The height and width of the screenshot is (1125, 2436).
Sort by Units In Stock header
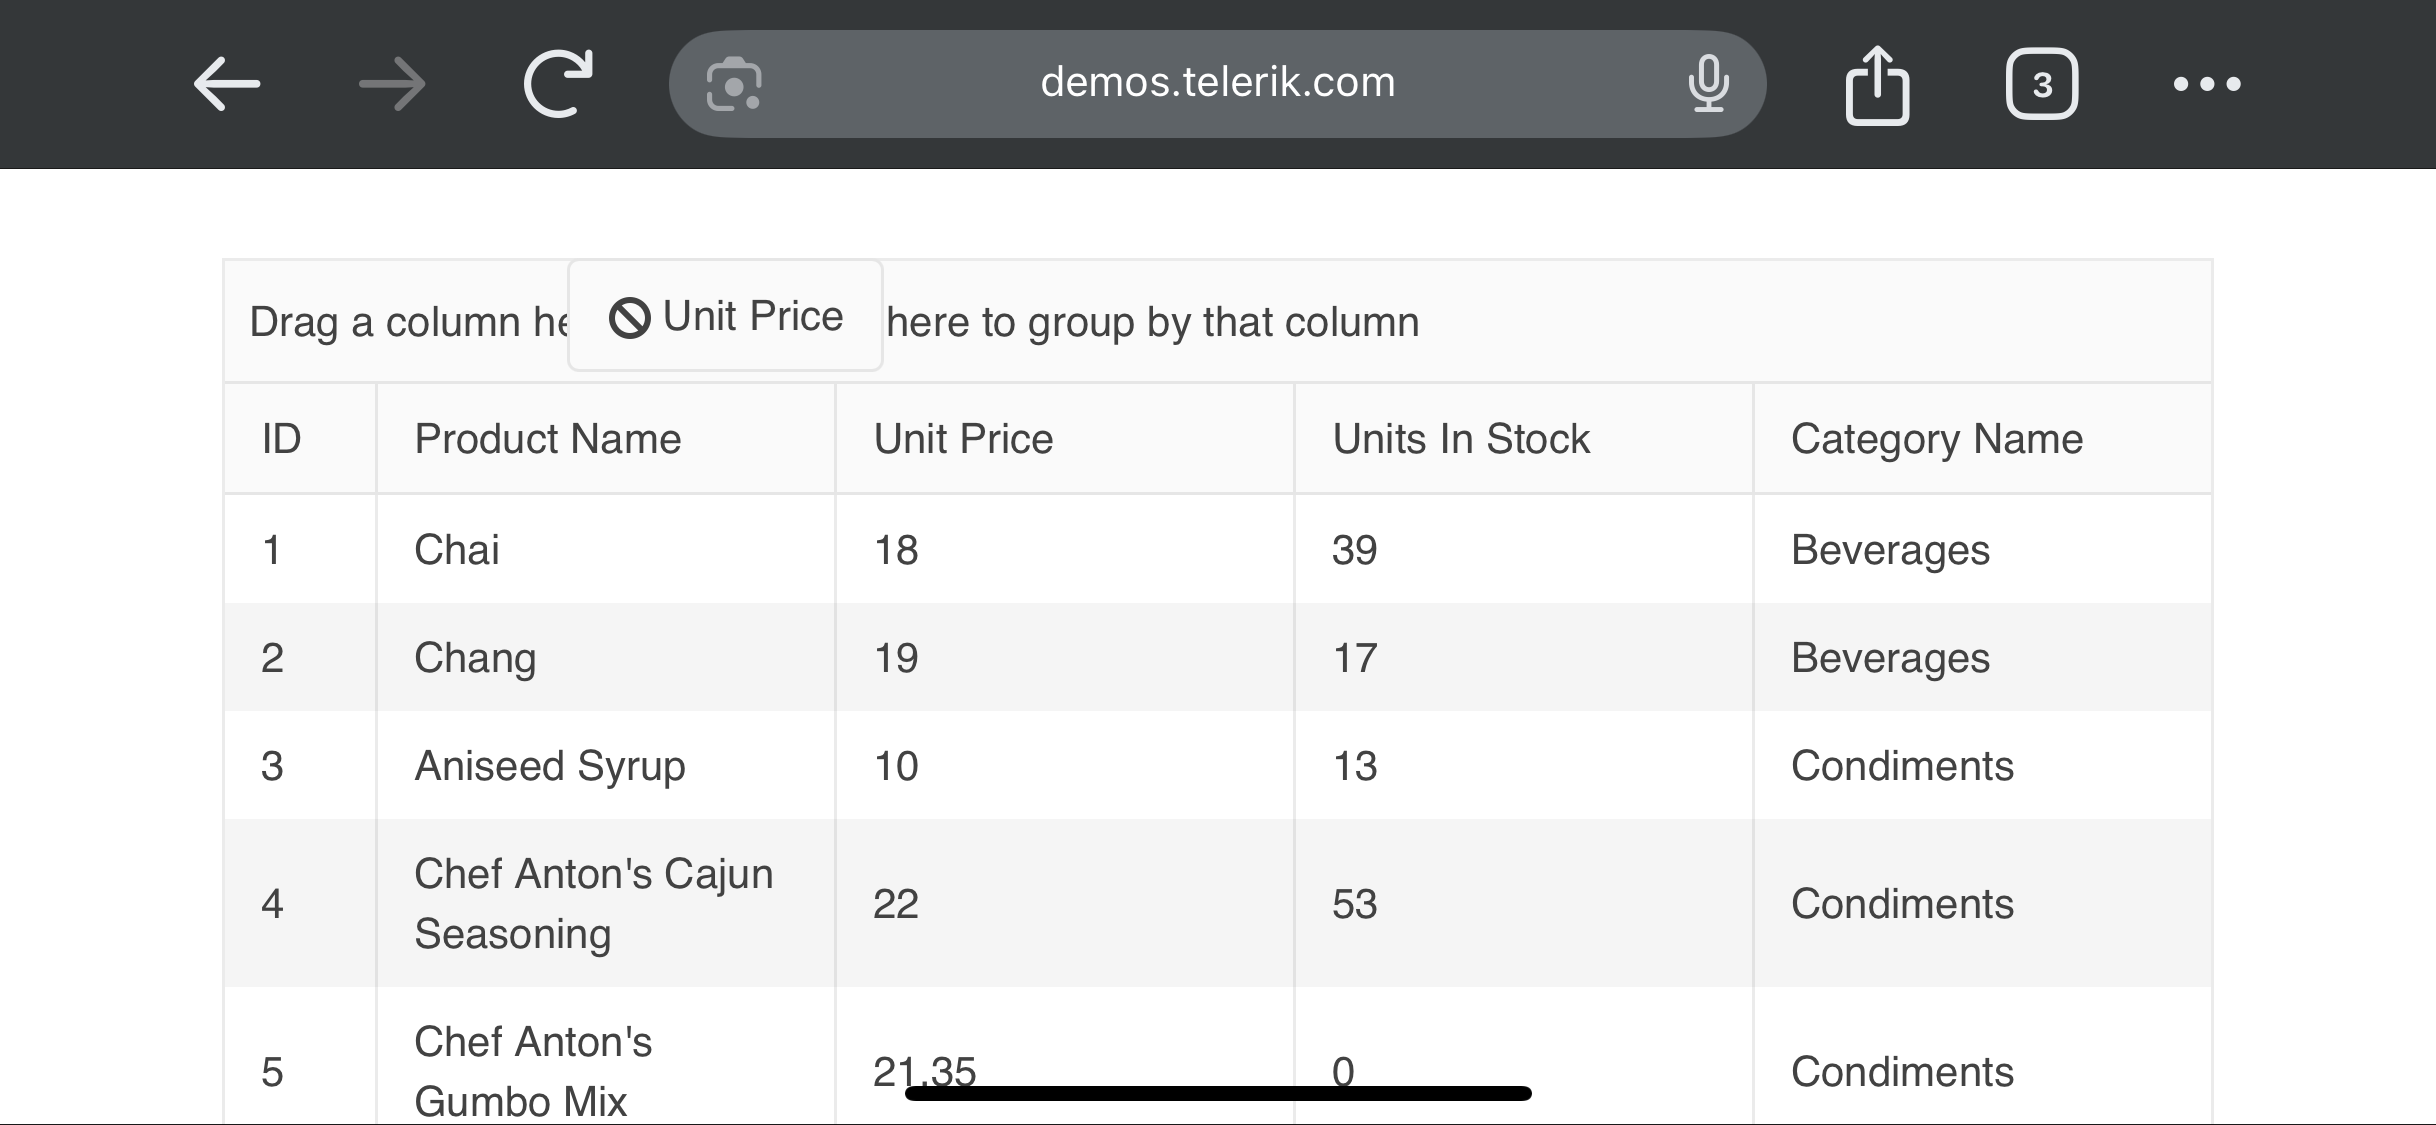pyautogui.click(x=1461, y=439)
